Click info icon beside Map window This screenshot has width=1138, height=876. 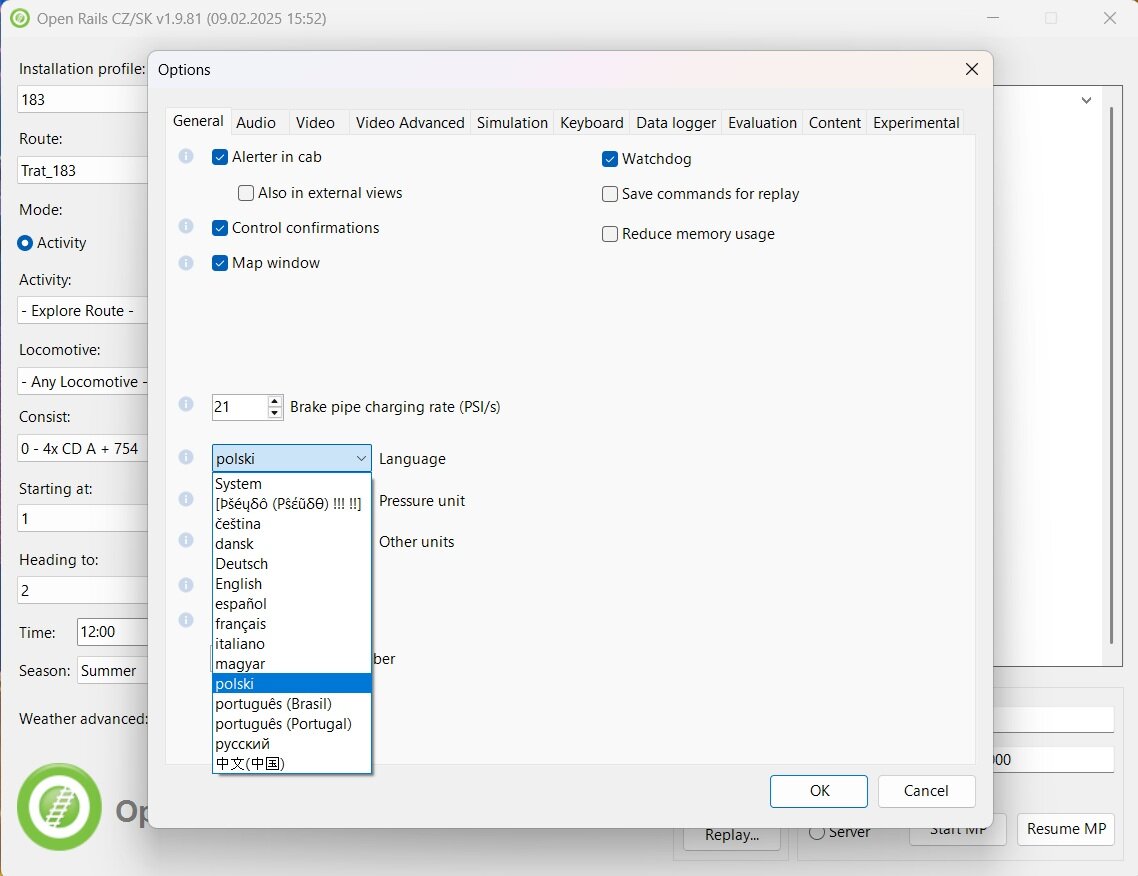[x=186, y=263]
